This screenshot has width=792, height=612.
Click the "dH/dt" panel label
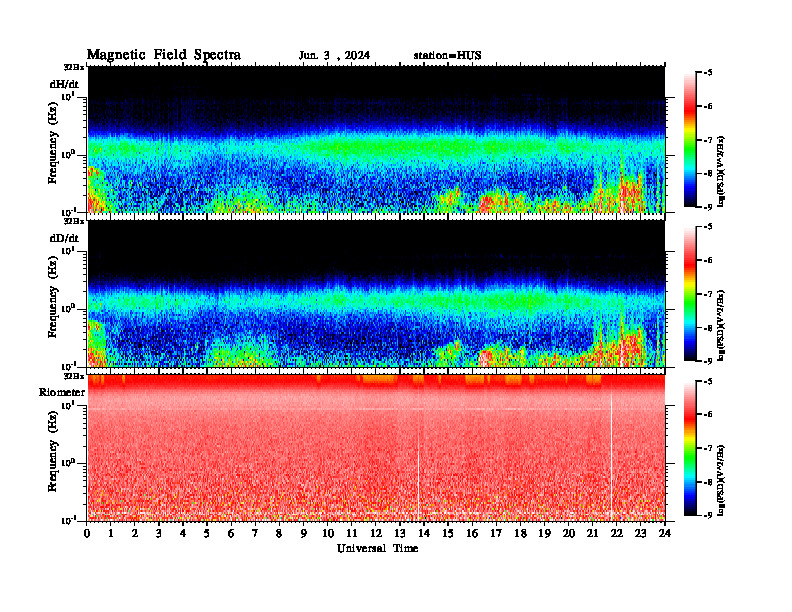tap(64, 84)
